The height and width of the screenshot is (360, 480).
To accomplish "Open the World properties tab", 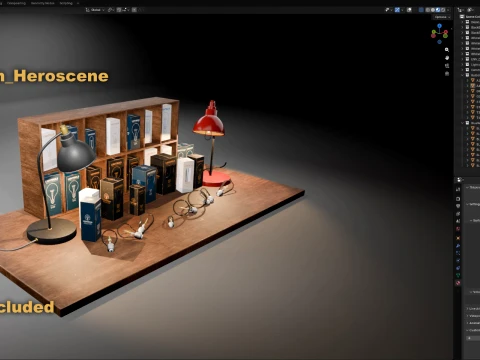I will [x=458, y=229].
